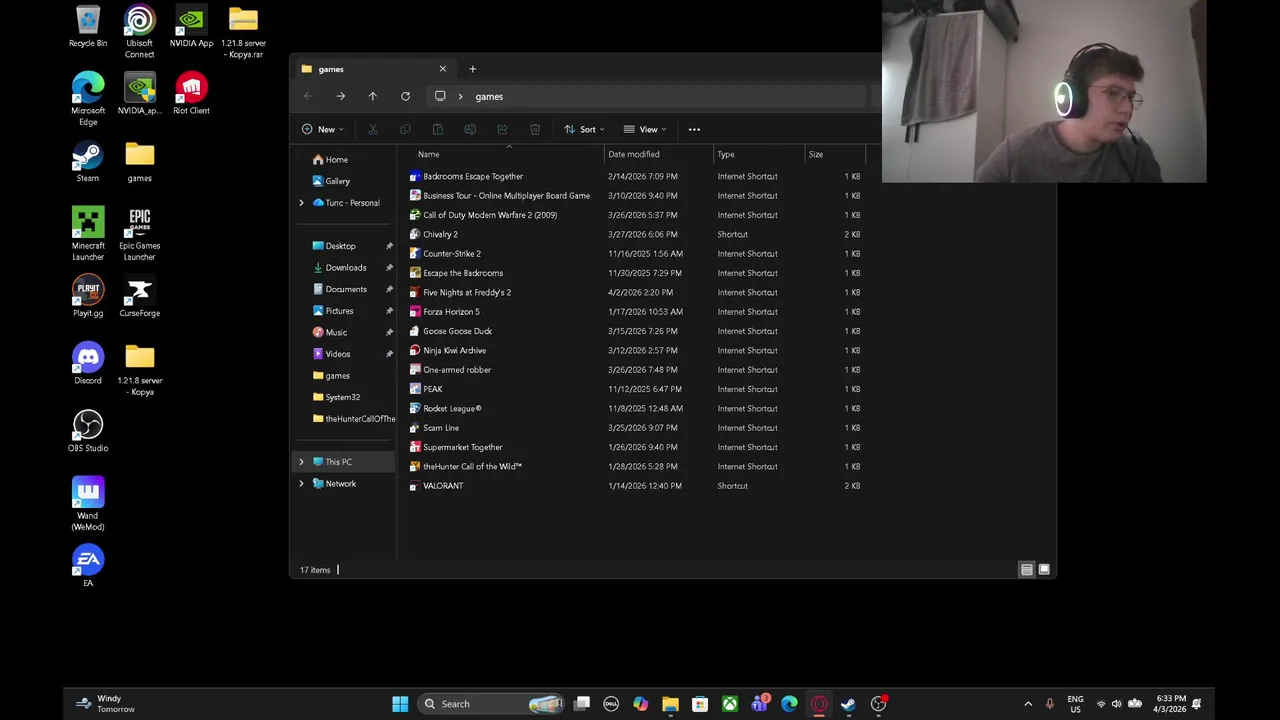This screenshot has width=1280, height=720.
Task: Go forward in File Explorer navigation
Action: [x=340, y=96]
